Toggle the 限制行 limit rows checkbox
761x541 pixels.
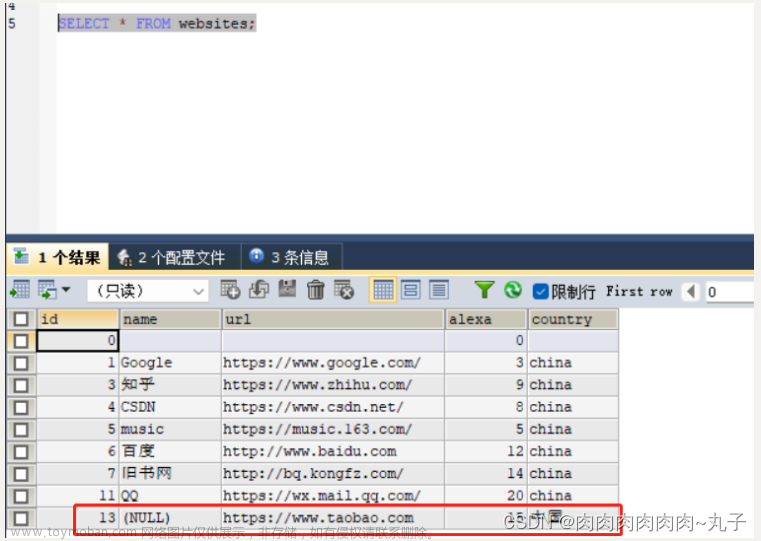[540, 292]
